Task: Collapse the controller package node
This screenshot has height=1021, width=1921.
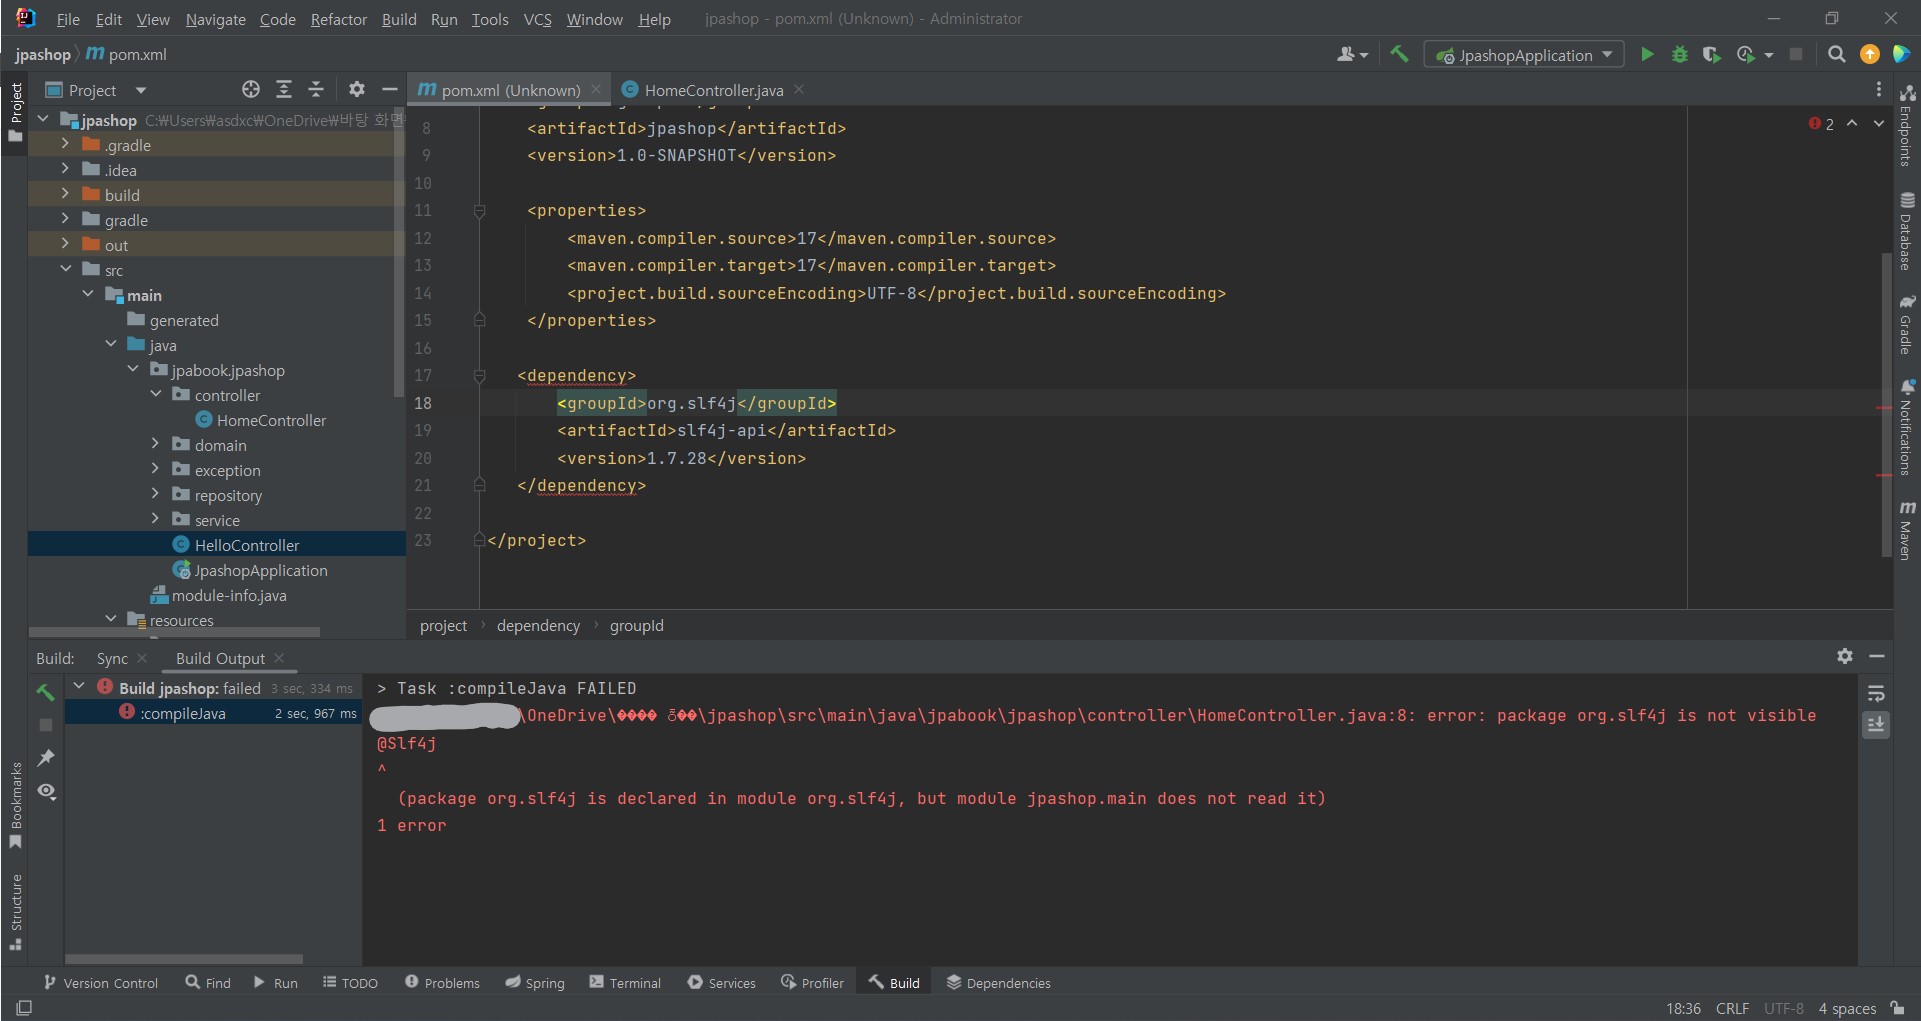Action: (x=155, y=394)
